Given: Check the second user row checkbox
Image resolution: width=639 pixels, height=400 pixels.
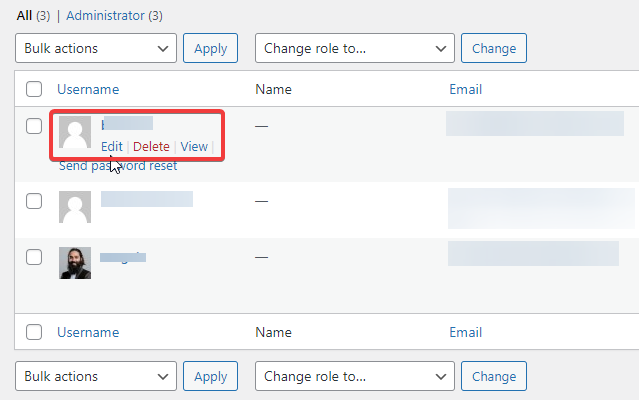Looking at the screenshot, I should [x=34, y=201].
